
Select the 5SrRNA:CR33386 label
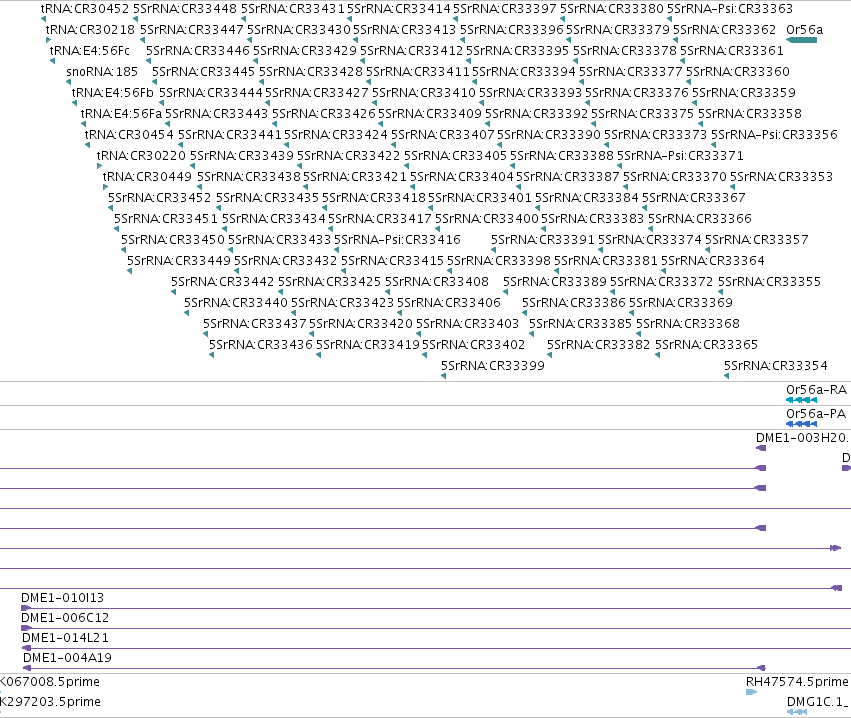[x=574, y=302]
